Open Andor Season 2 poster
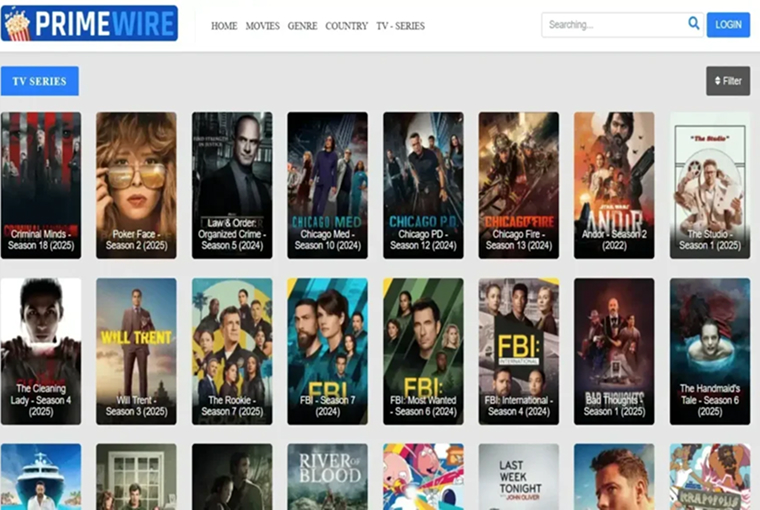The height and width of the screenshot is (510, 760). pos(614,185)
